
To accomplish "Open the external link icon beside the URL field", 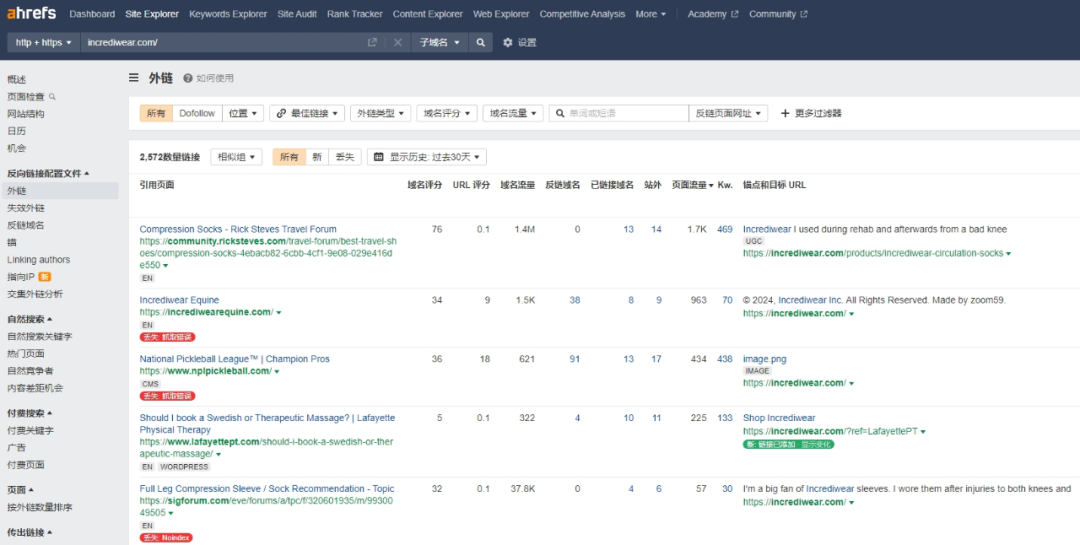I will (372, 43).
